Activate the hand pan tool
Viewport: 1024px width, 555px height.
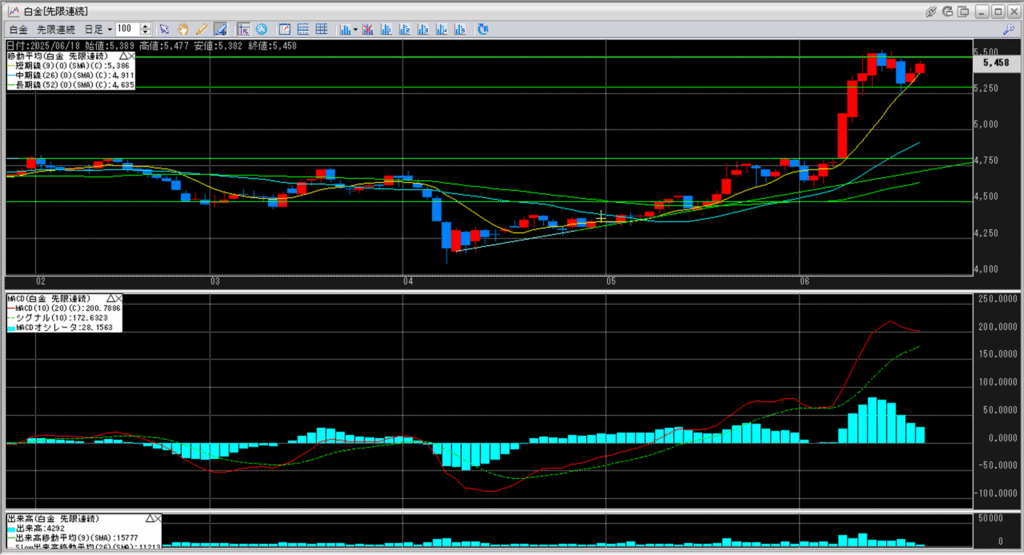point(183,29)
